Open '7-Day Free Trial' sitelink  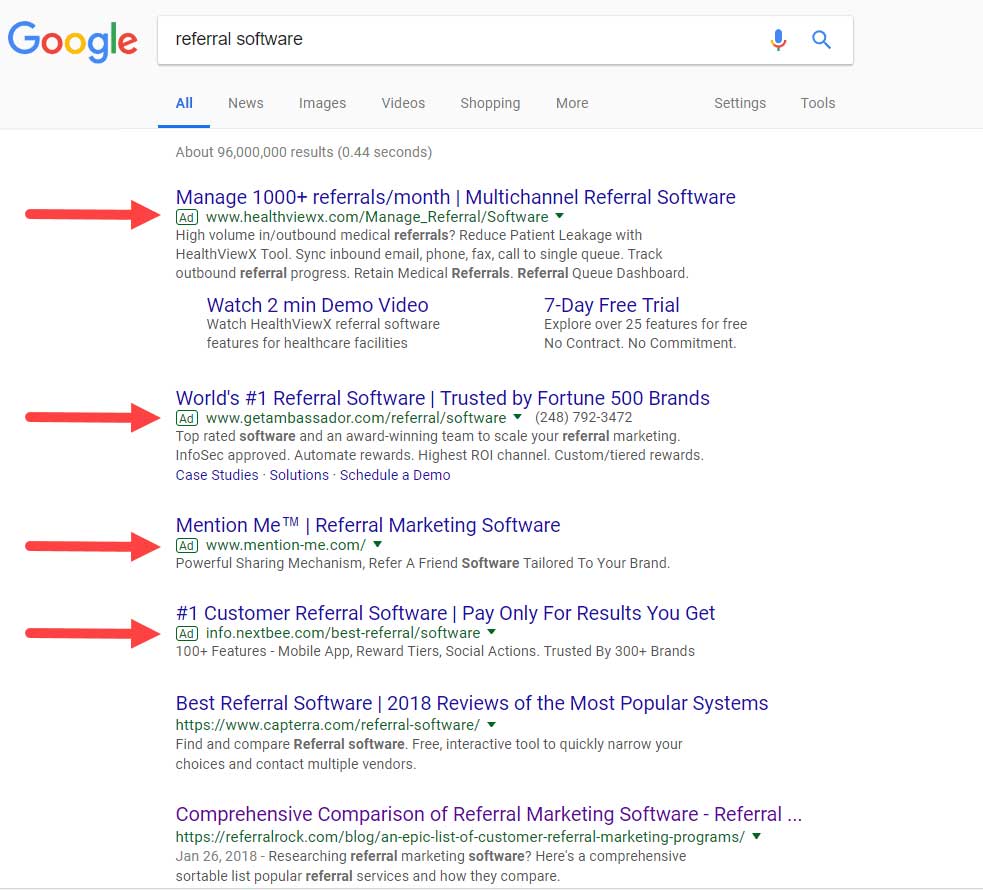coord(611,305)
